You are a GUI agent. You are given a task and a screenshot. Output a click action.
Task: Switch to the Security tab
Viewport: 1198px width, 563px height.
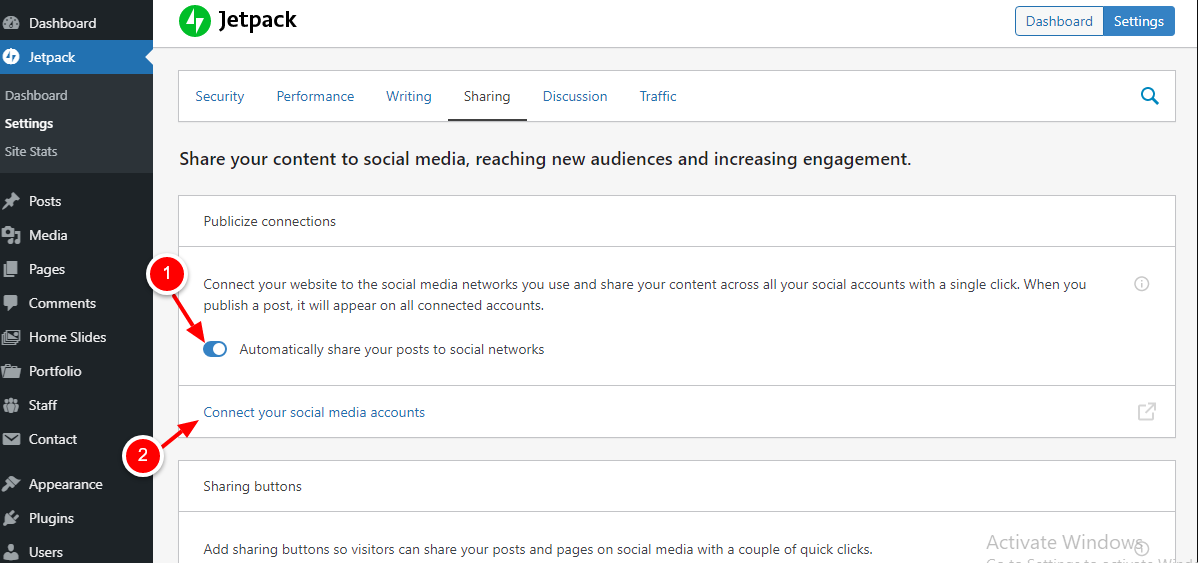pyautogui.click(x=220, y=96)
